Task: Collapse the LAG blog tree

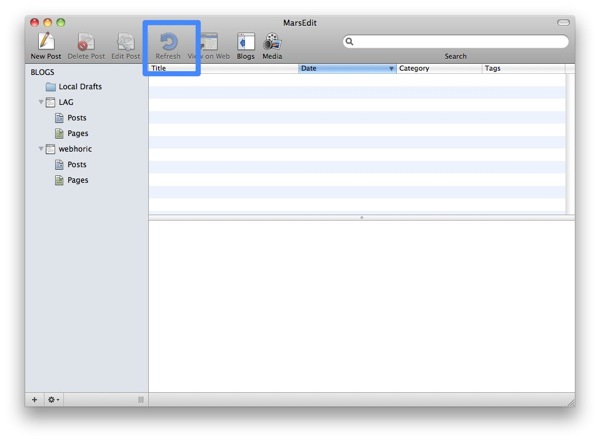Action: (x=41, y=103)
